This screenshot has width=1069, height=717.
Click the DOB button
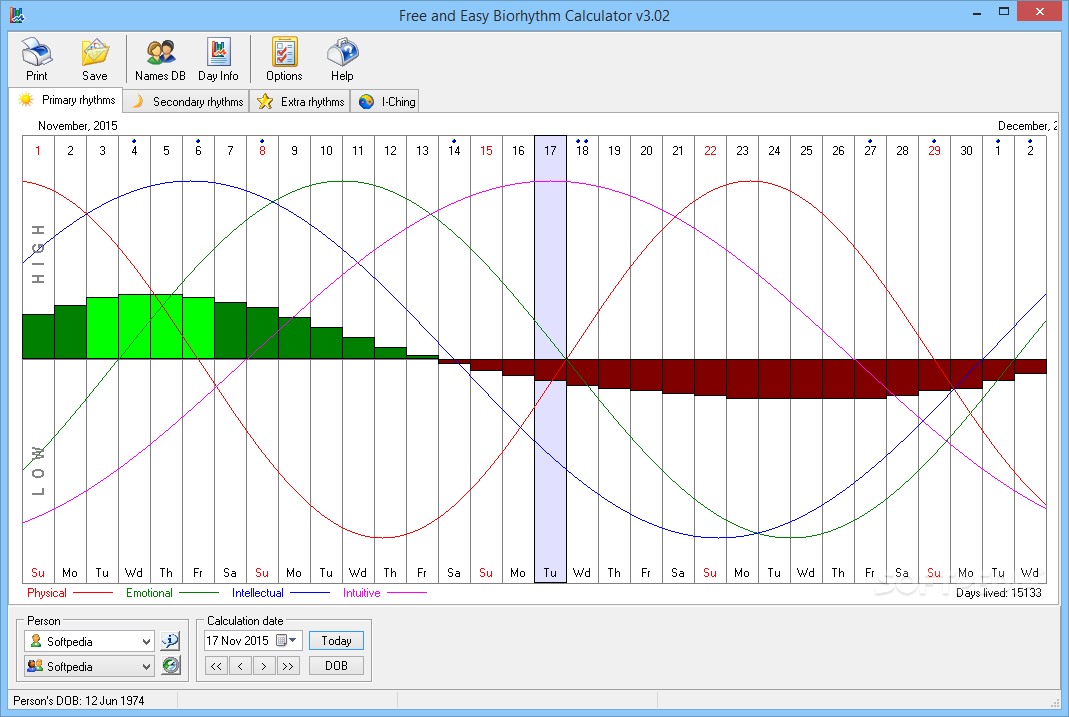pos(336,665)
